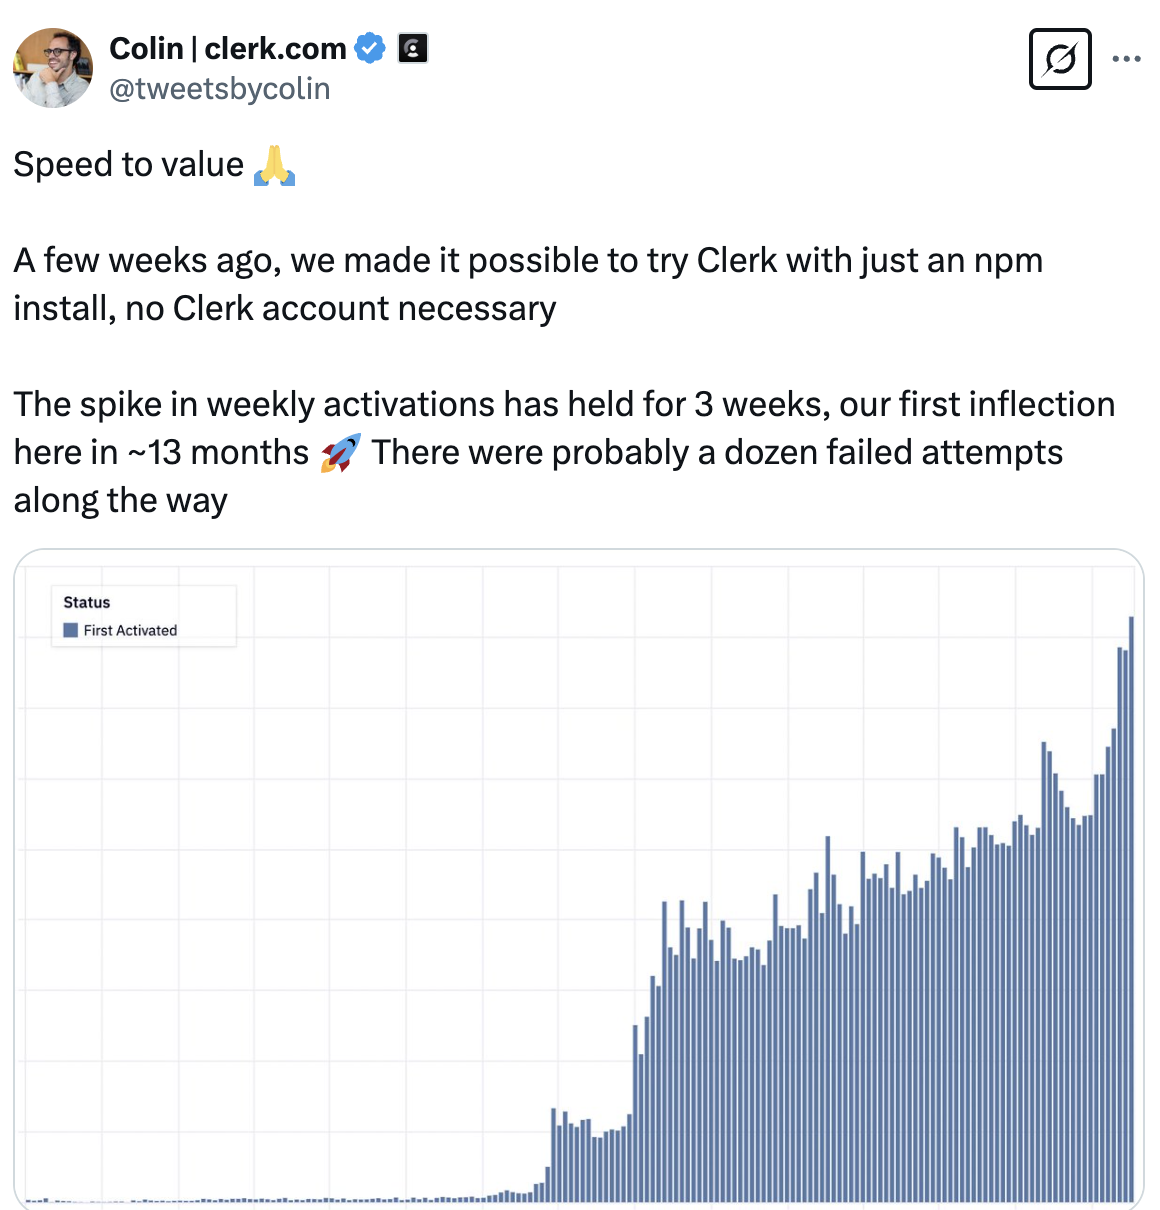Click the Status legend title
The image size is (1160, 1210).
coord(87,602)
